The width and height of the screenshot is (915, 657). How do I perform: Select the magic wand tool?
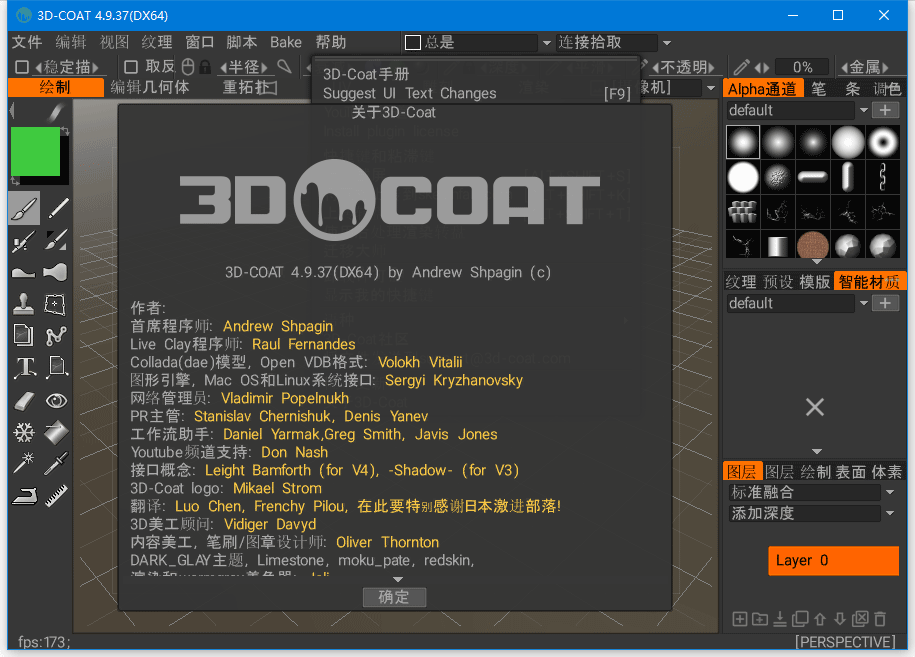point(24,463)
